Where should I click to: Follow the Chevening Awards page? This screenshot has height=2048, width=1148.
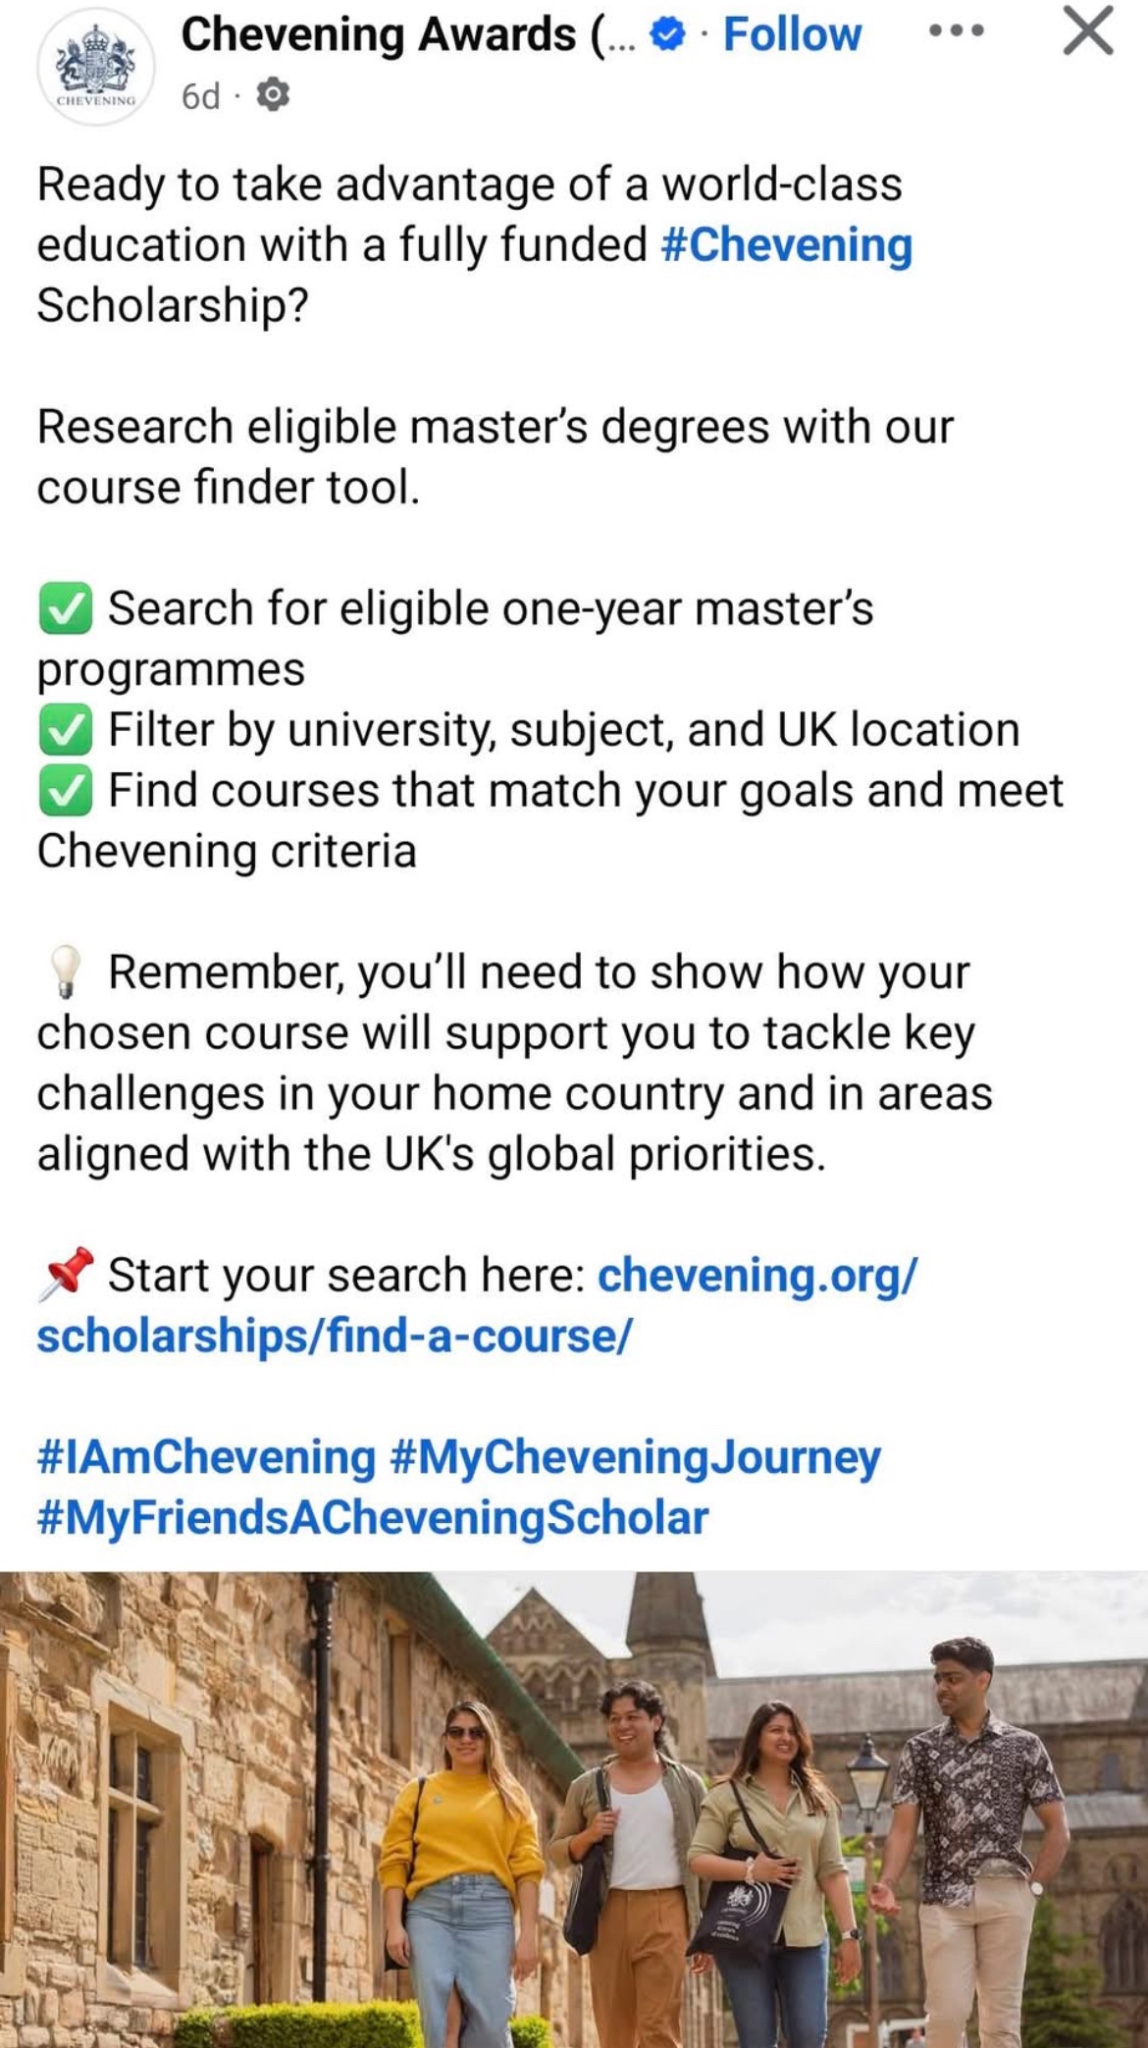pos(792,35)
